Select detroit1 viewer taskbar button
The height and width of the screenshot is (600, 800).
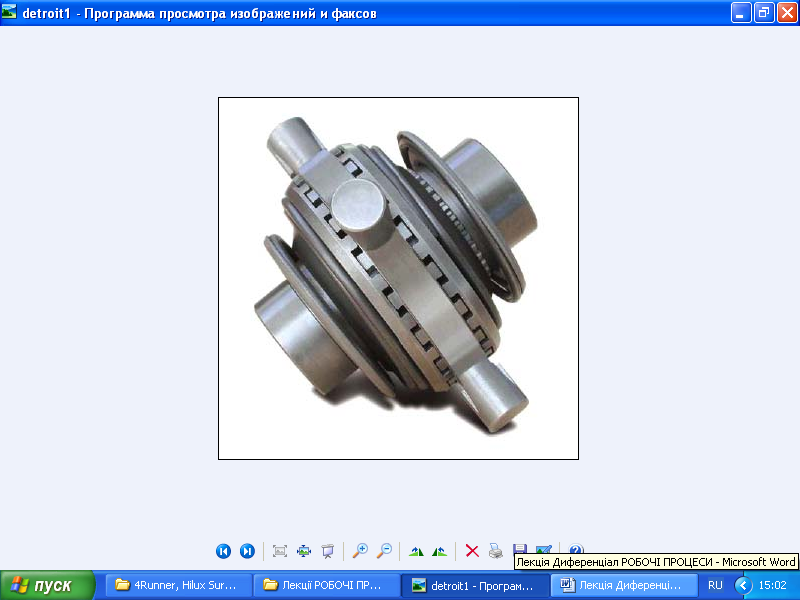coord(476,586)
